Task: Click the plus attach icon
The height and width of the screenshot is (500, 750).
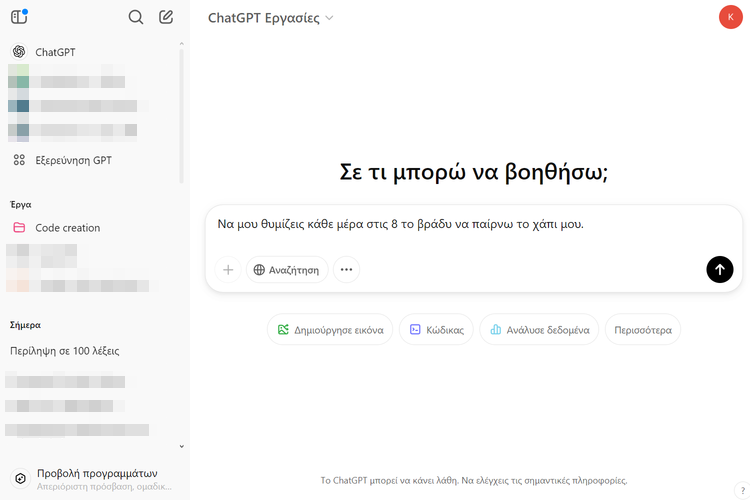Action: [x=228, y=270]
